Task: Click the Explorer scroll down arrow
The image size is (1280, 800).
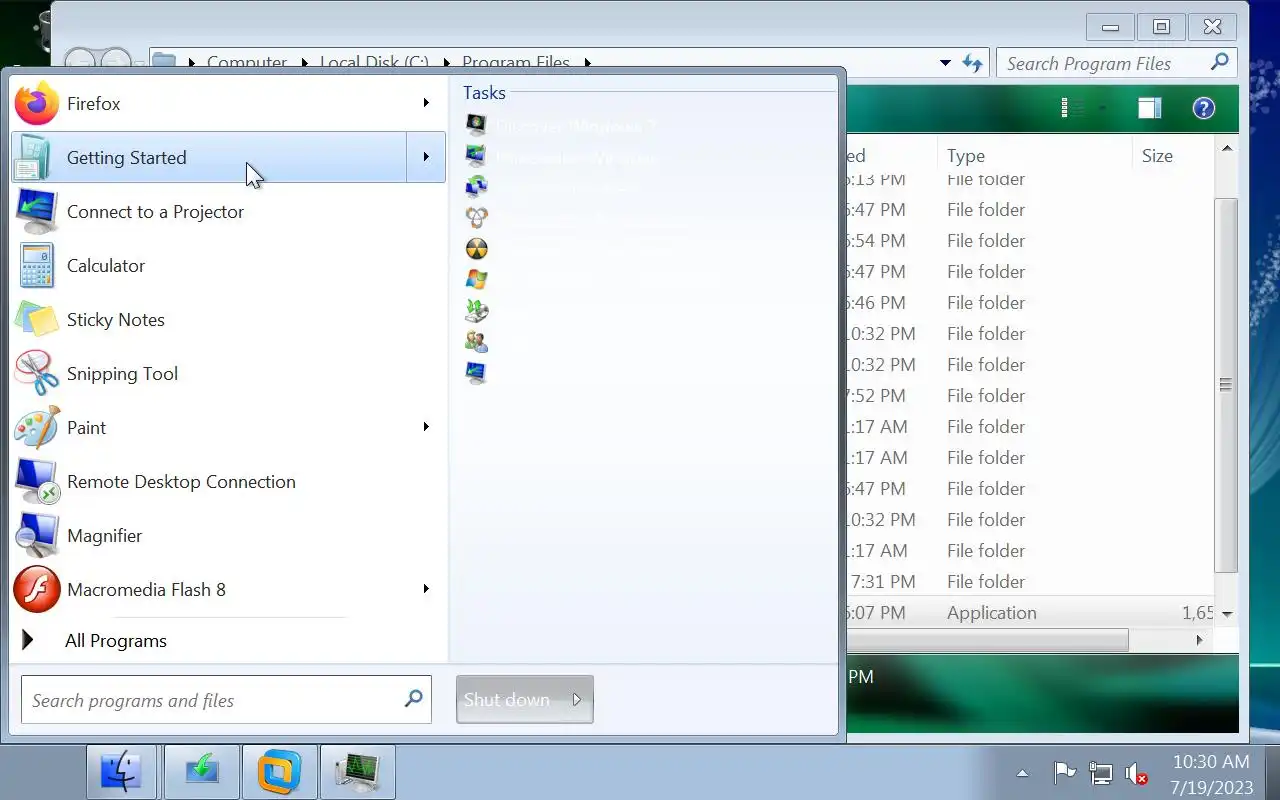Action: (x=1227, y=614)
